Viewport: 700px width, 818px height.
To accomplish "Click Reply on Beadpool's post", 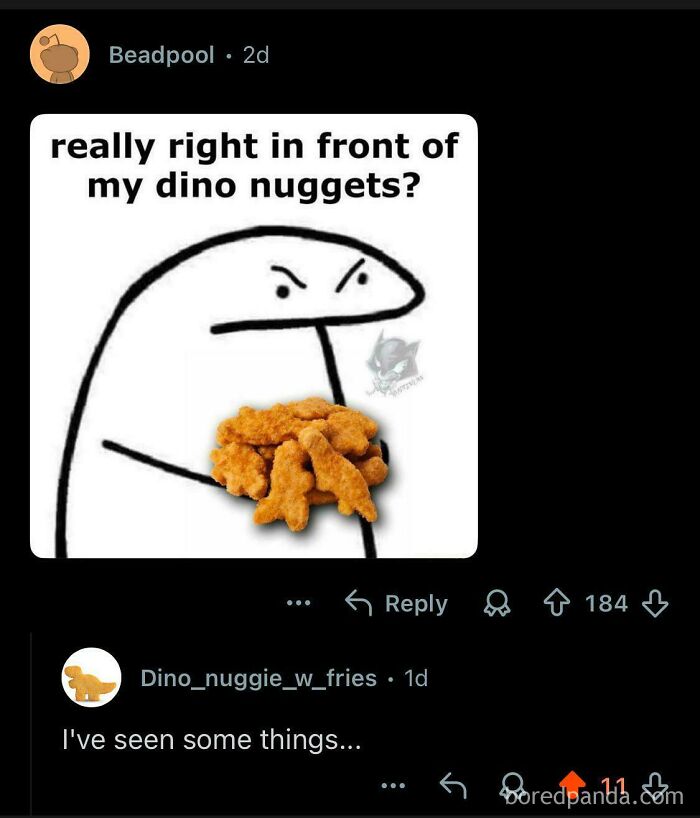I will (x=405, y=603).
